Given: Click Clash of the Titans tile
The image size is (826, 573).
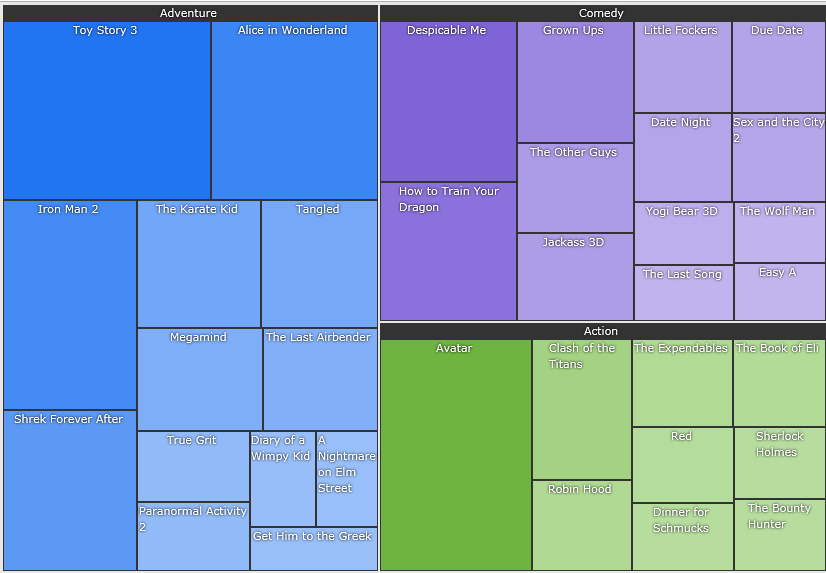Looking at the screenshot, I should tap(582, 410).
